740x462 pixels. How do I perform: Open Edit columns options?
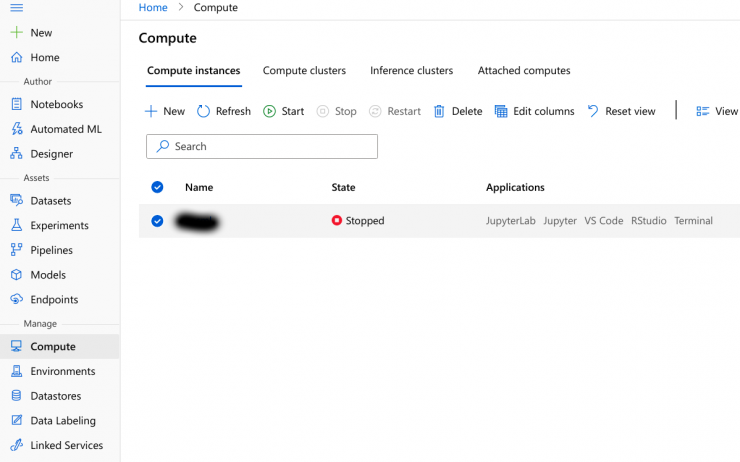535,111
